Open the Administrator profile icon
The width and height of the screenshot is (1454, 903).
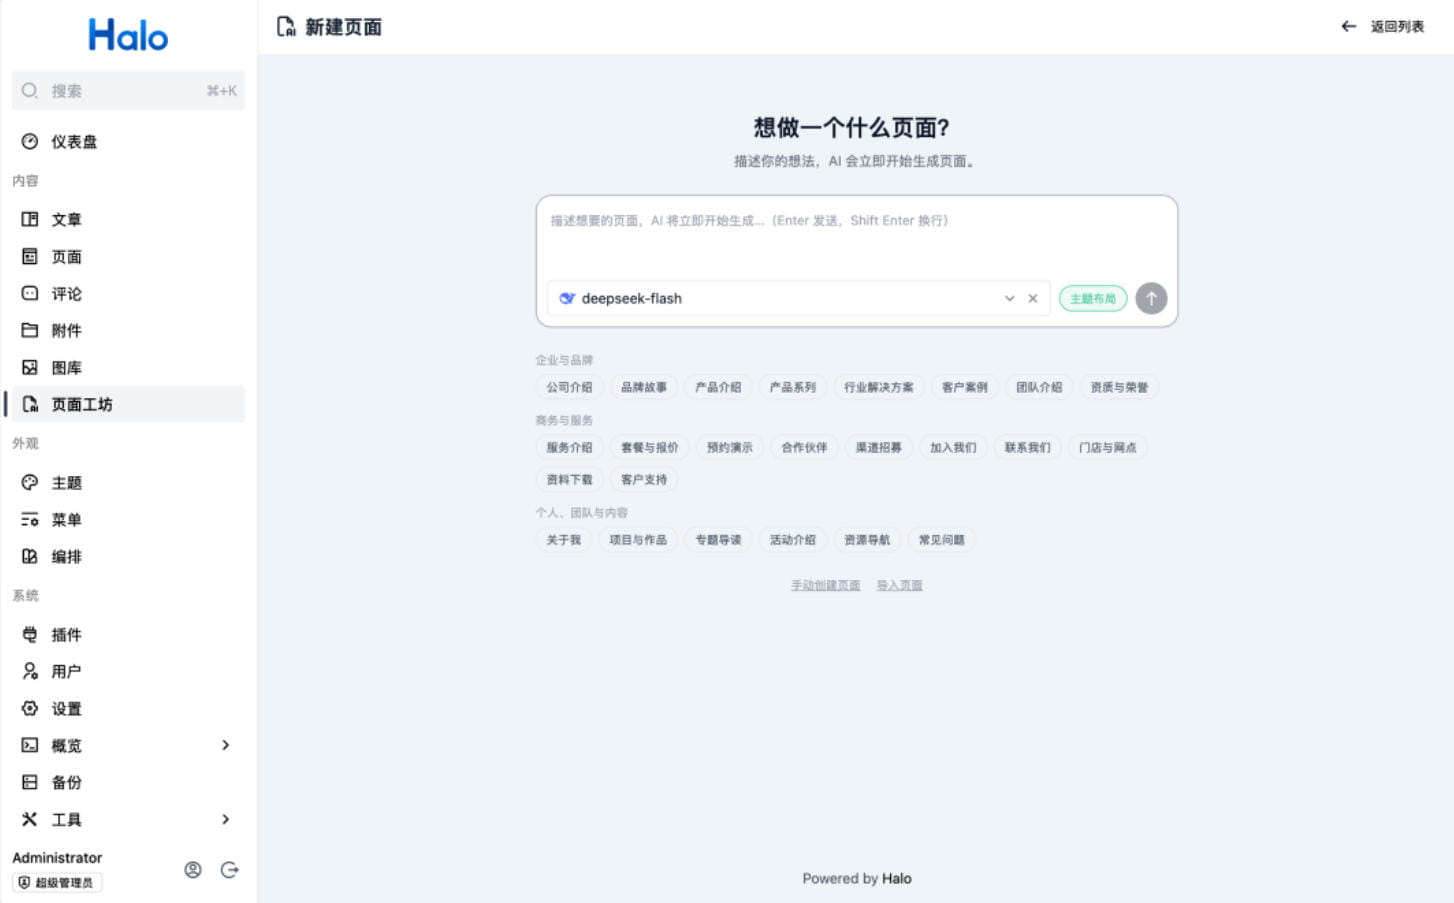tap(193, 870)
